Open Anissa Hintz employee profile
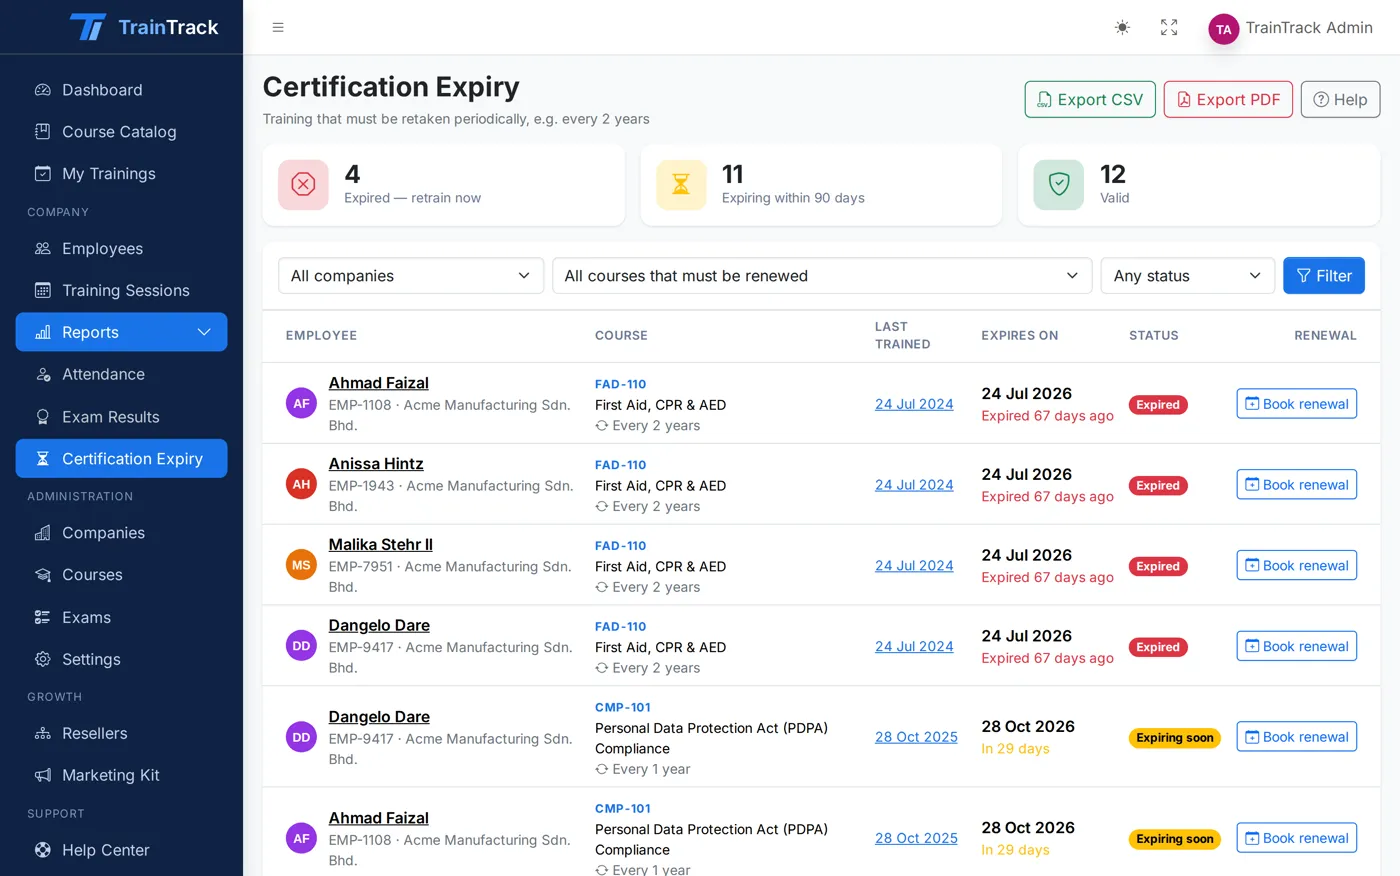Viewport: 1400px width, 876px height. click(376, 464)
